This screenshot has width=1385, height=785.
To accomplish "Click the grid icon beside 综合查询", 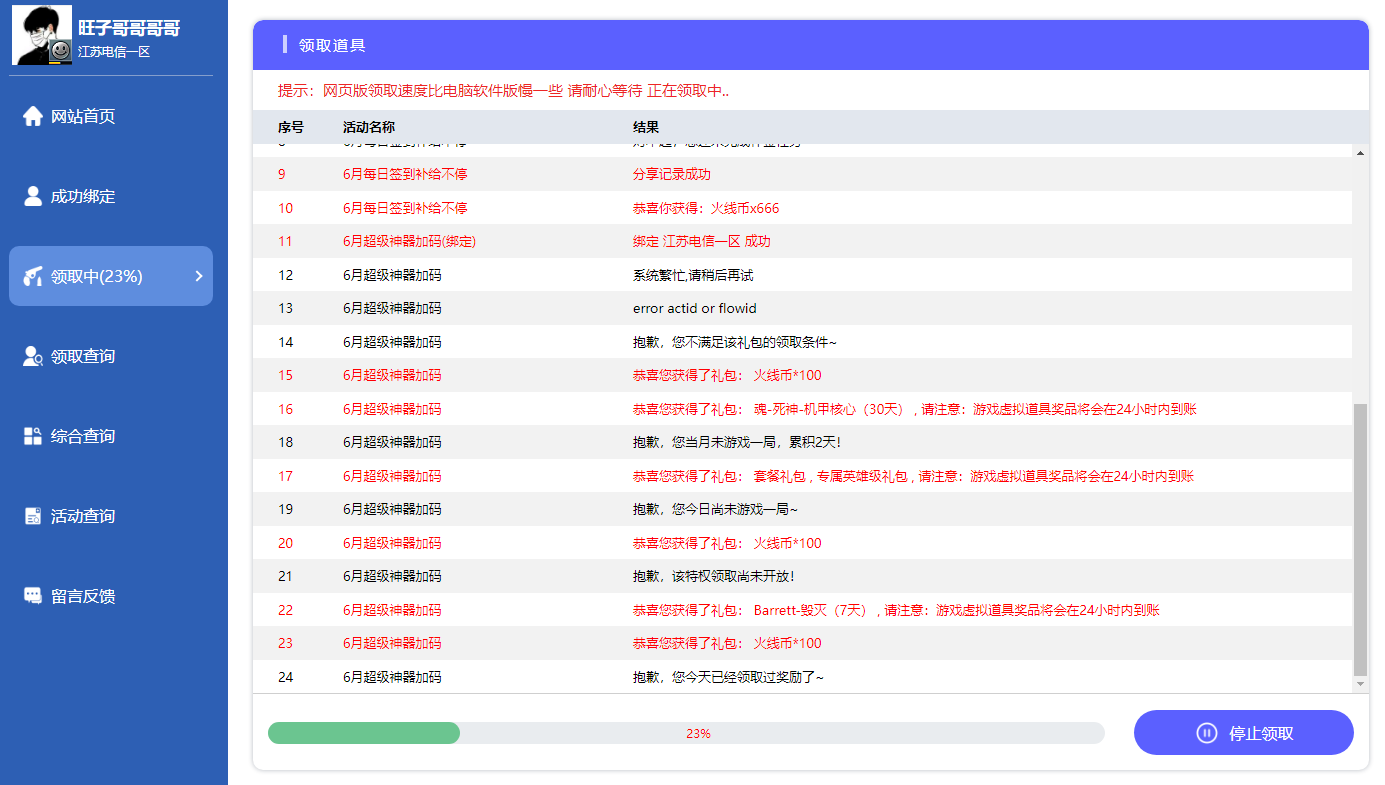I will (33, 436).
